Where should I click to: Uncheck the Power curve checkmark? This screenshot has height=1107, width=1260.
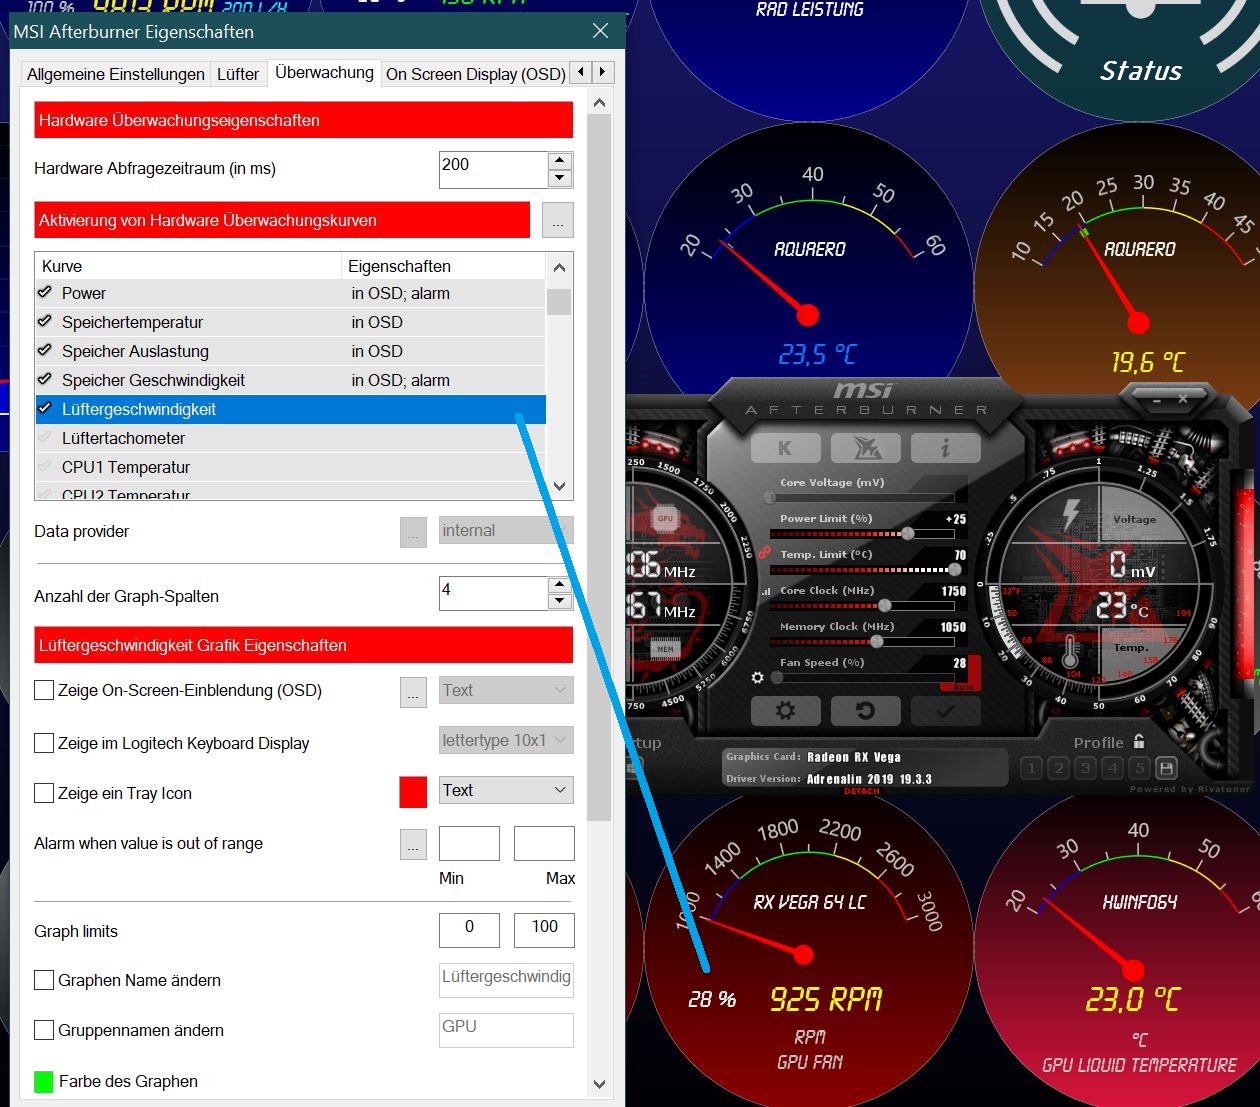(44, 293)
